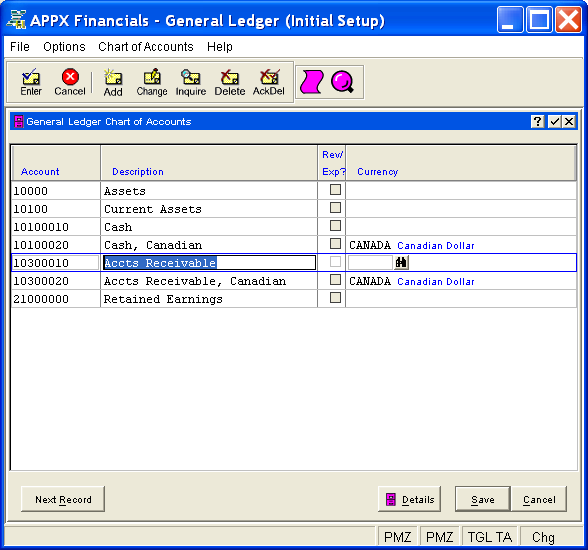Toggle Rev/Exp checkbox for Assets row
This screenshot has height=550, width=588.
coord(335,190)
